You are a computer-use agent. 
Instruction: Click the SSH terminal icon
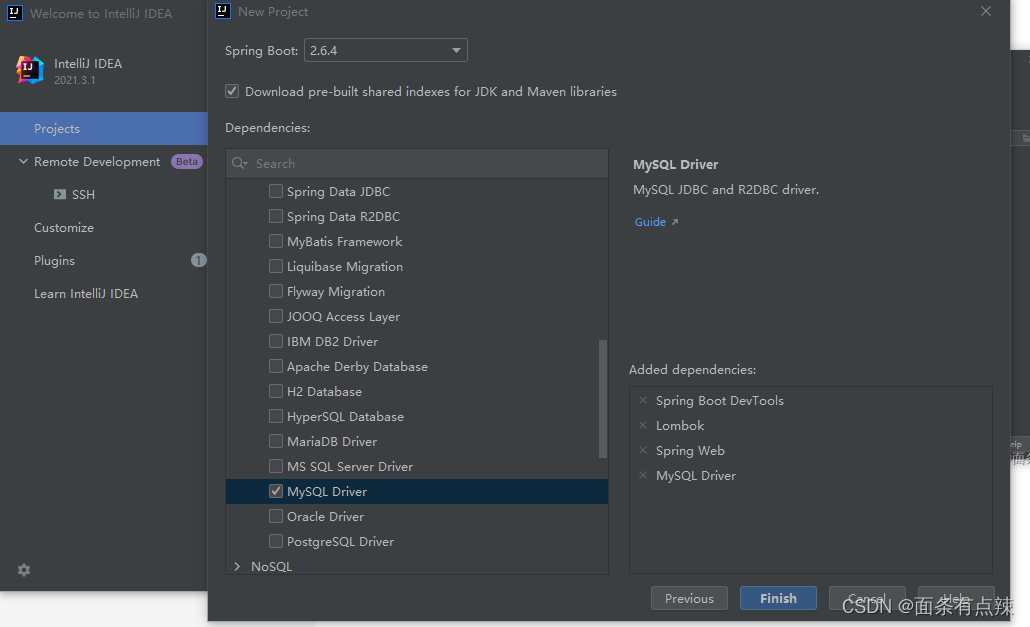pos(60,194)
